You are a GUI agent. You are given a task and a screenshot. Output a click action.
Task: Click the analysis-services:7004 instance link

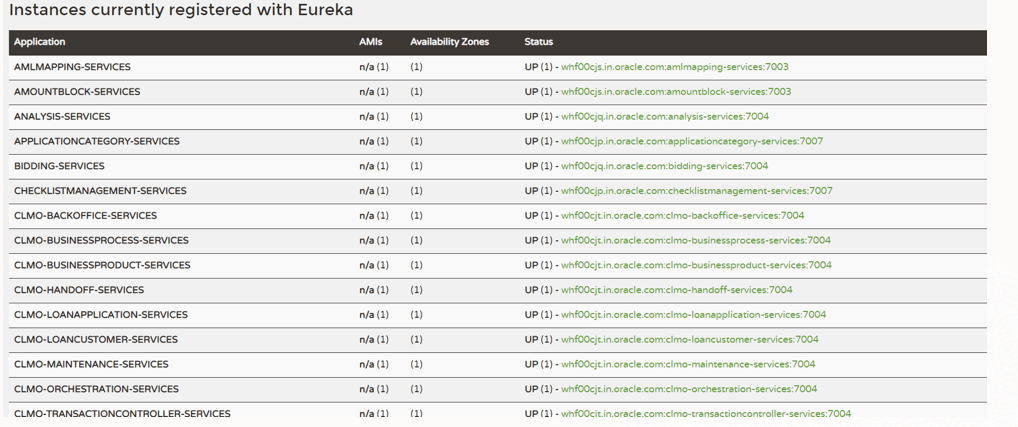[x=665, y=117]
